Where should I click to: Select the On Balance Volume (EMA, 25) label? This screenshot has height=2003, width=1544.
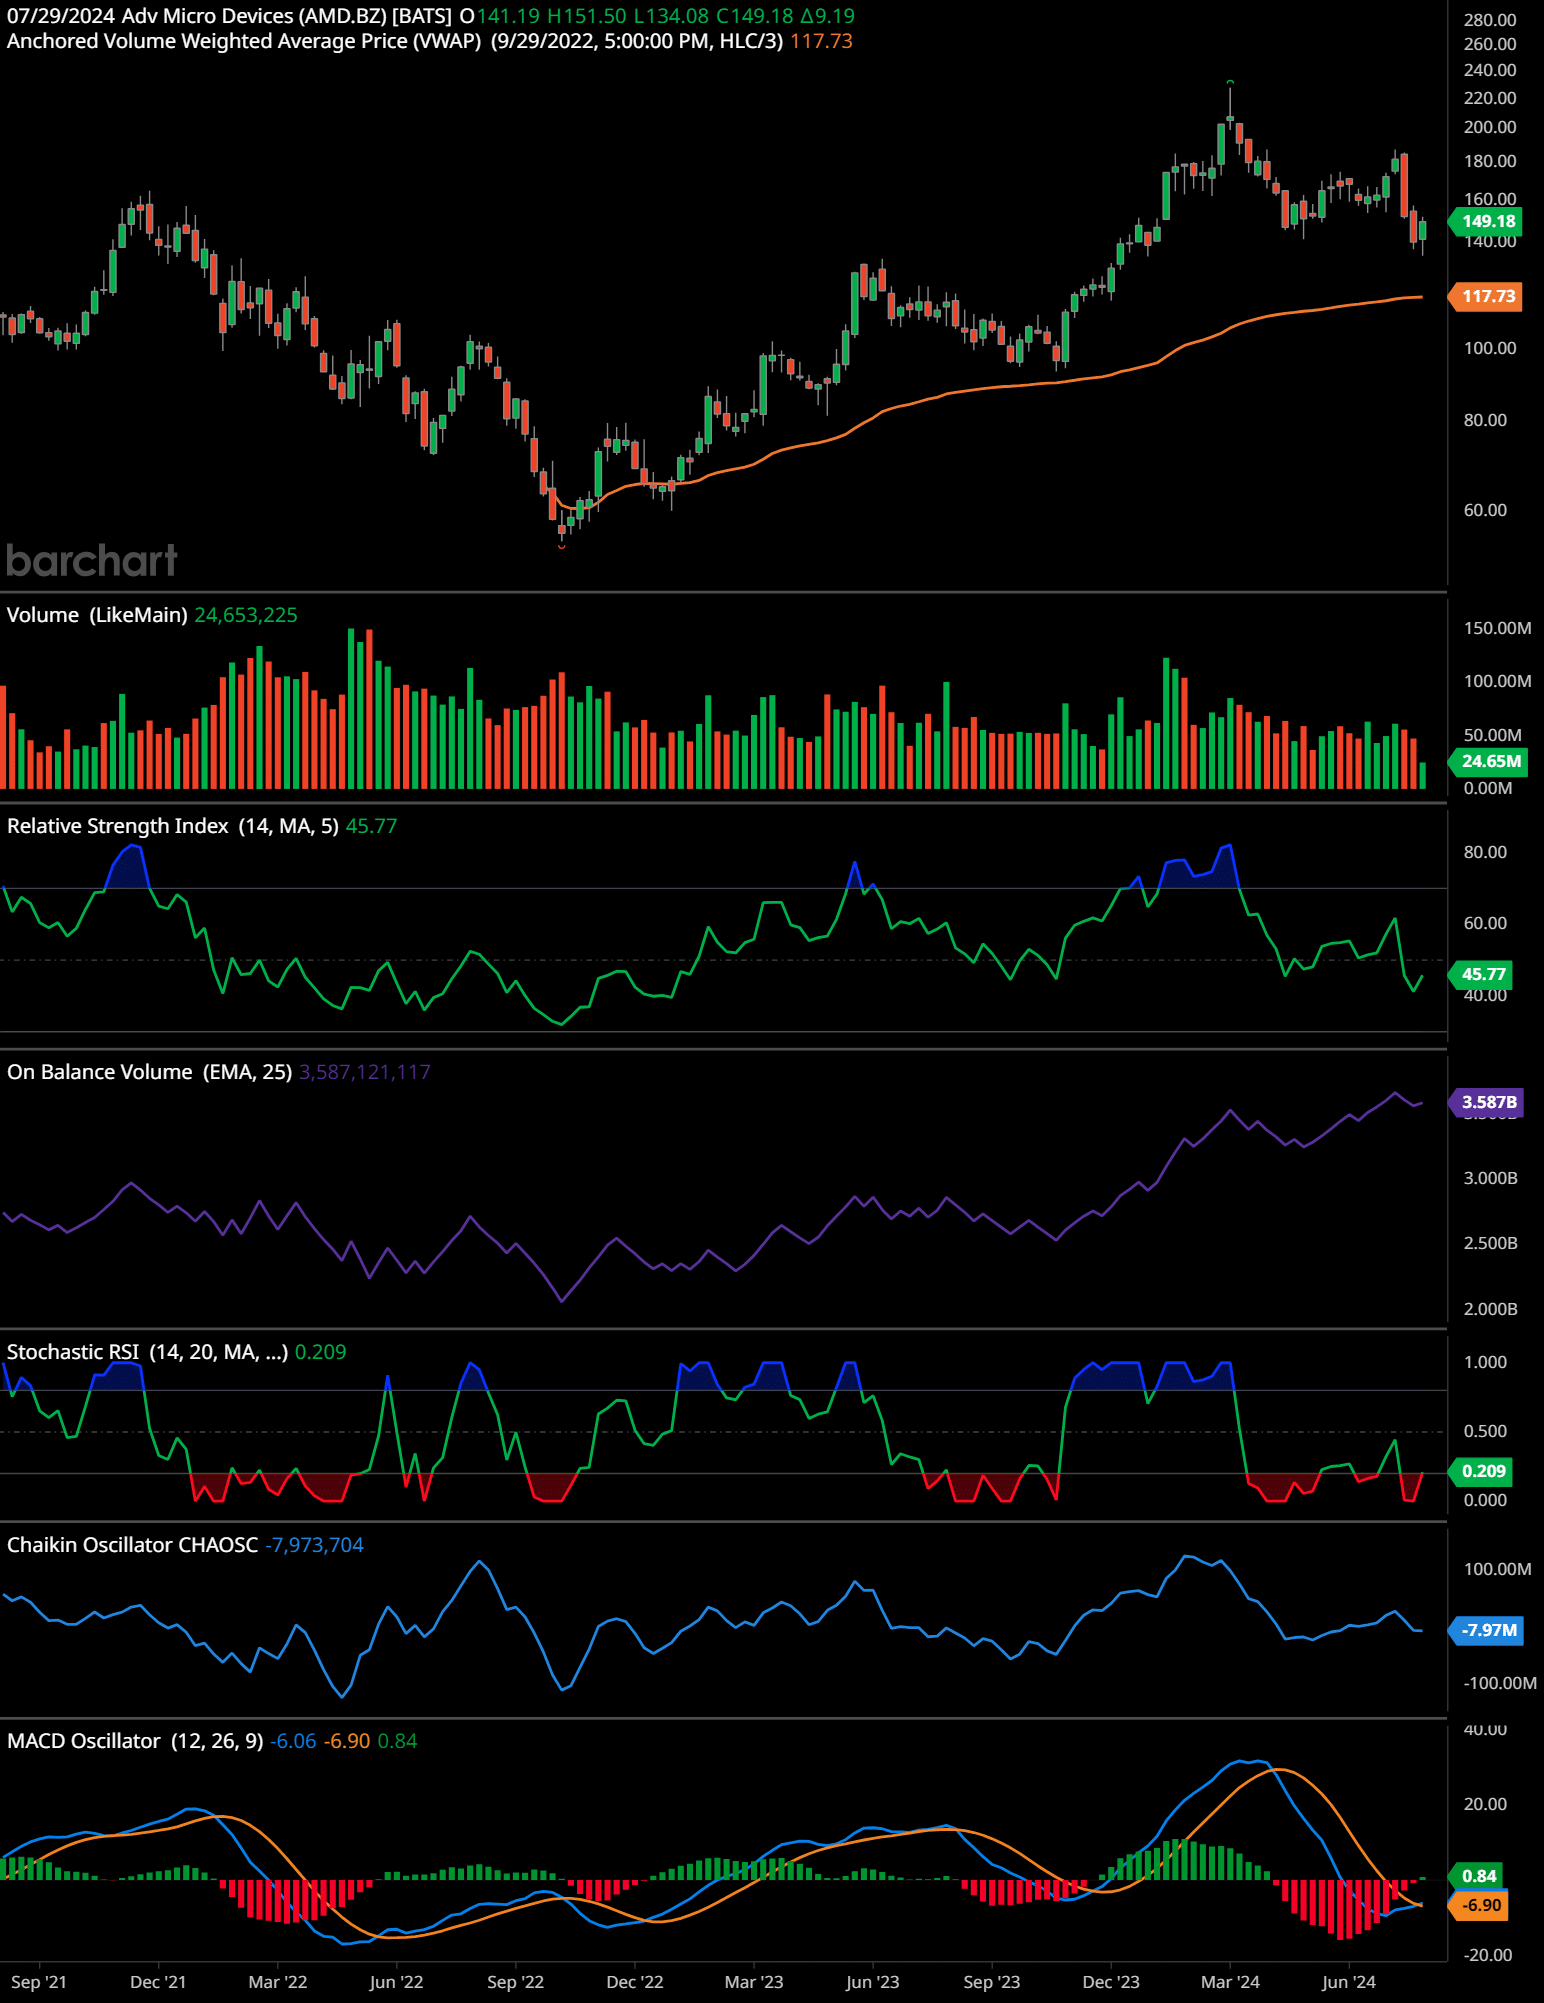149,1072
